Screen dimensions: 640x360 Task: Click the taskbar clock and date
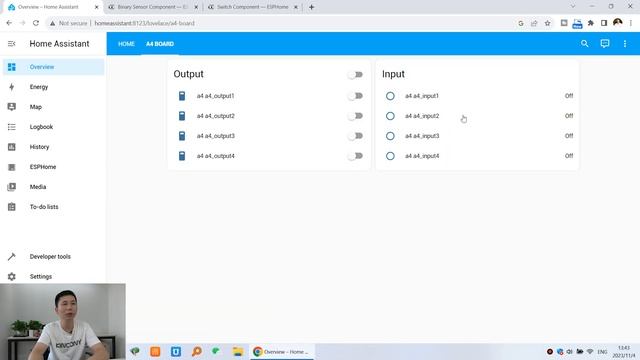click(624, 352)
